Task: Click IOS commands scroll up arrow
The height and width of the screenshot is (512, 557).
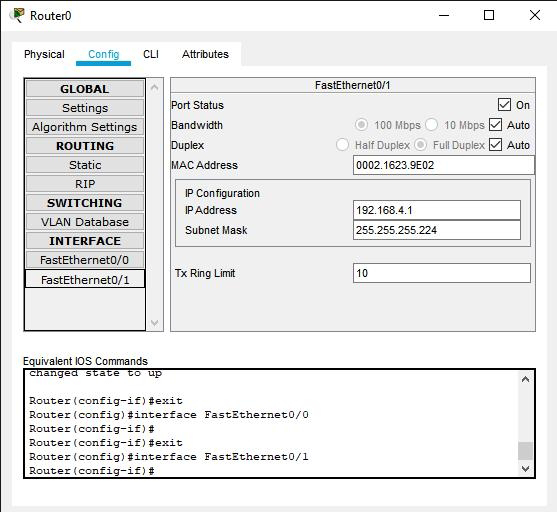Action: coord(525,379)
